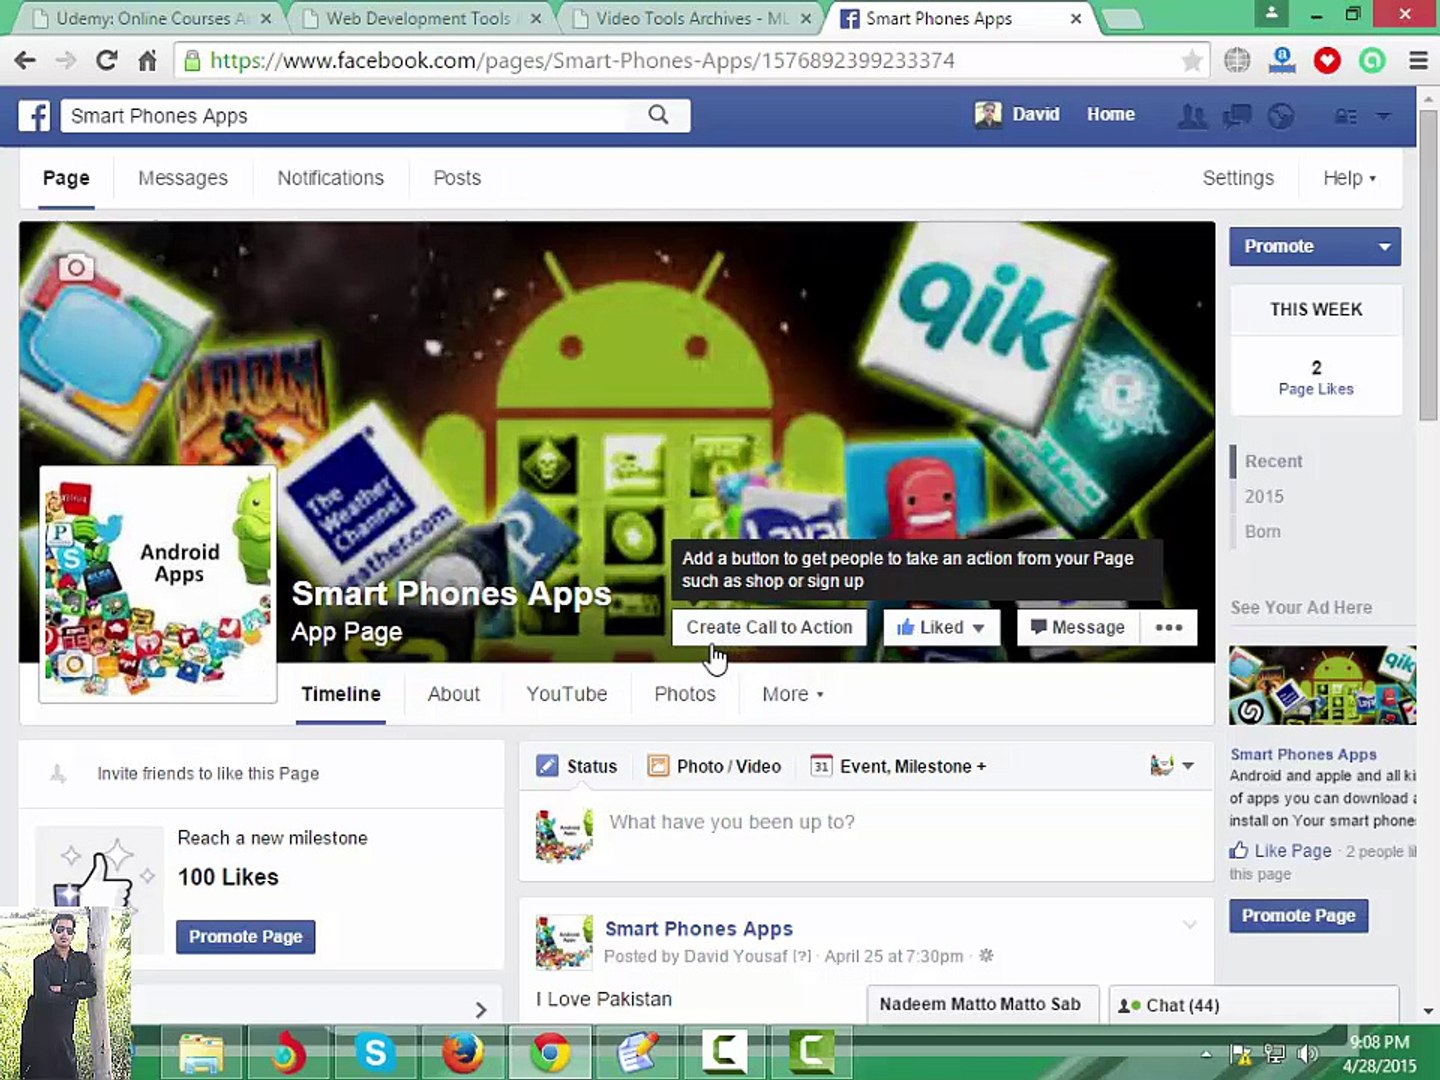
Task: Open three-dots more options button
Action: 1169,627
